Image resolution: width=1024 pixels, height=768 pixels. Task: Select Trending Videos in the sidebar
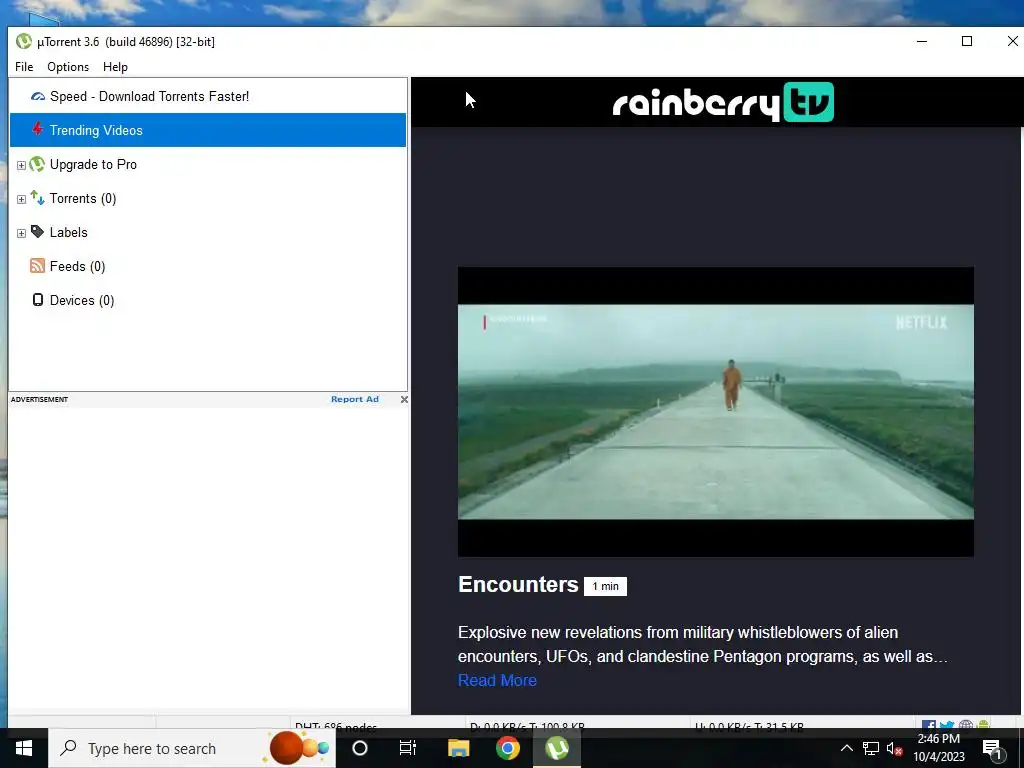pyautogui.click(x=208, y=130)
